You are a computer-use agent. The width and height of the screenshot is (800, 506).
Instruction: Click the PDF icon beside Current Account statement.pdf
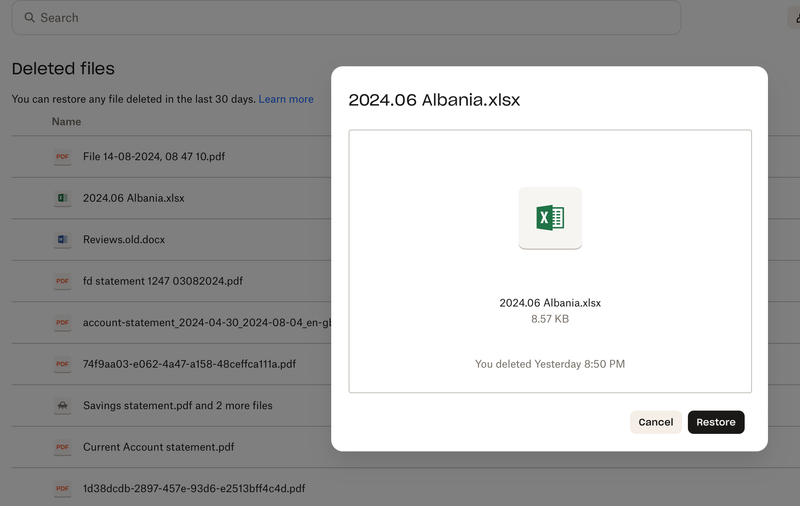(x=63, y=447)
